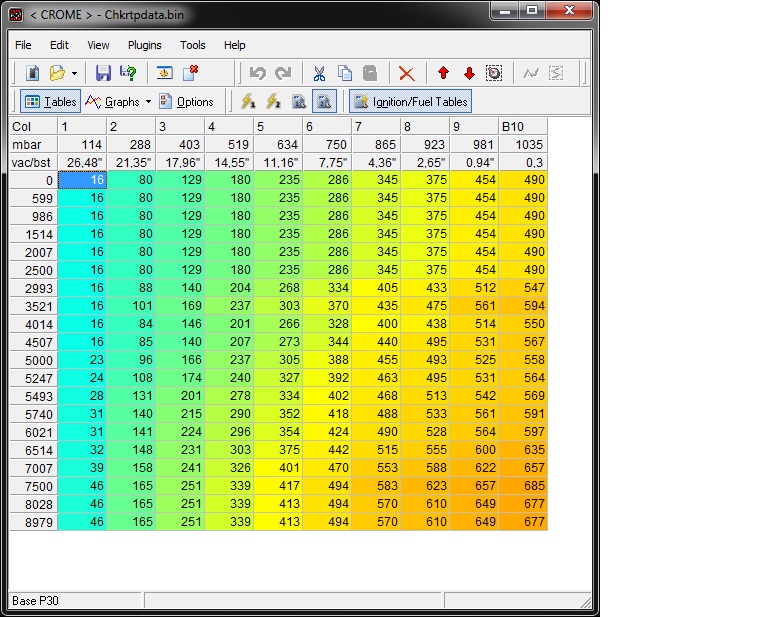Open the Options button

(x=187, y=101)
